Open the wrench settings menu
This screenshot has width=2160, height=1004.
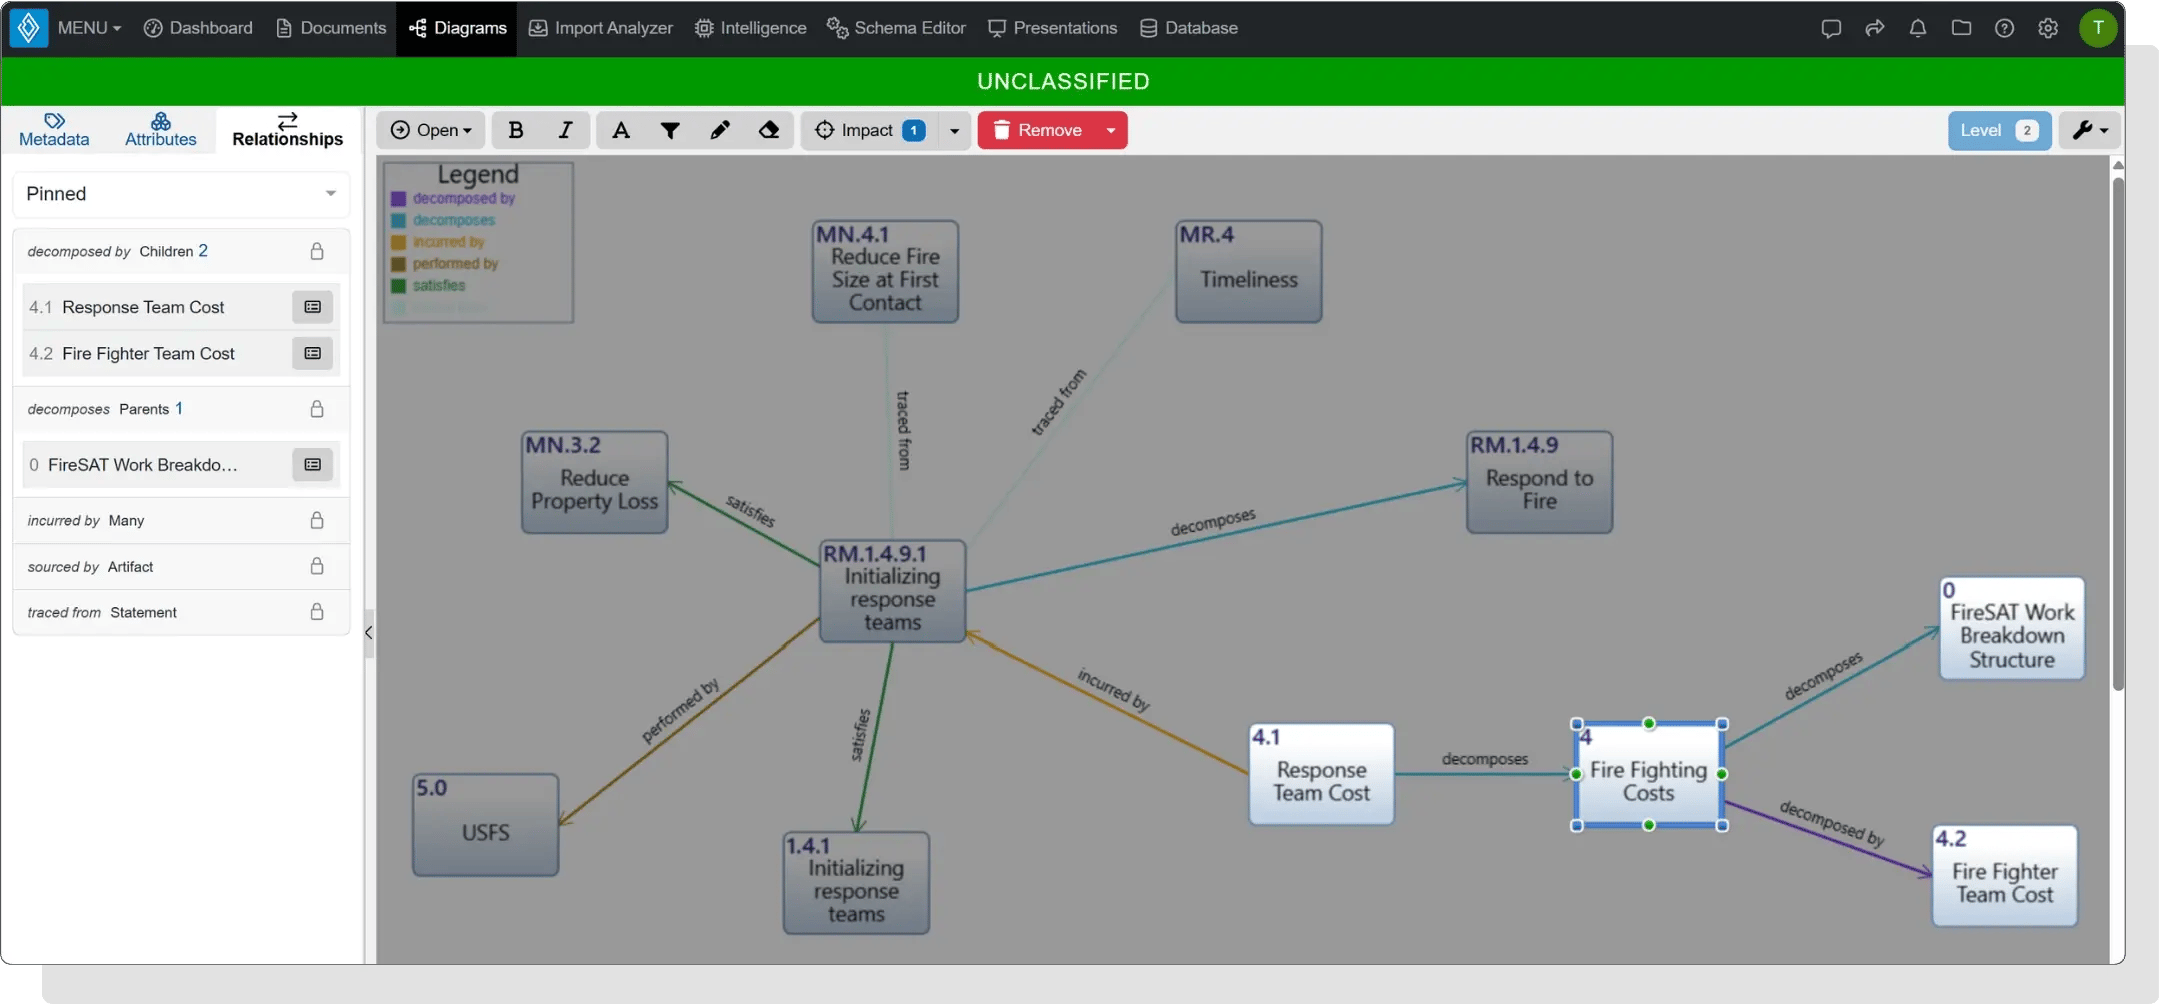click(x=2089, y=130)
